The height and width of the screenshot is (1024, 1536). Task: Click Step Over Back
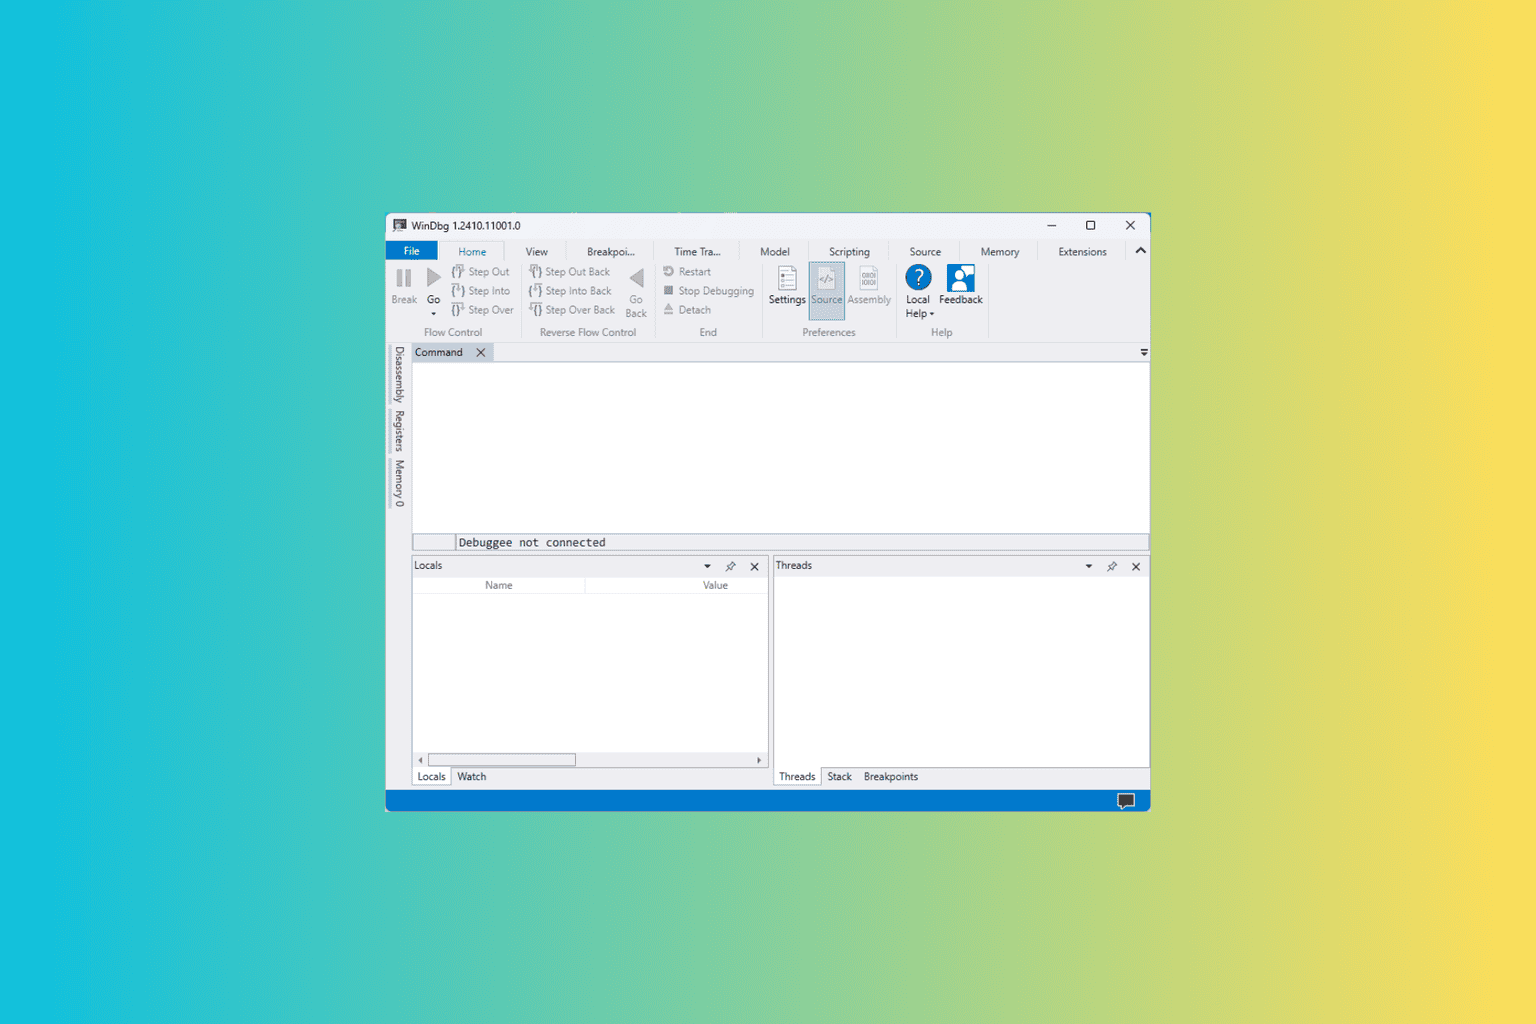click(x=572, y=310)
